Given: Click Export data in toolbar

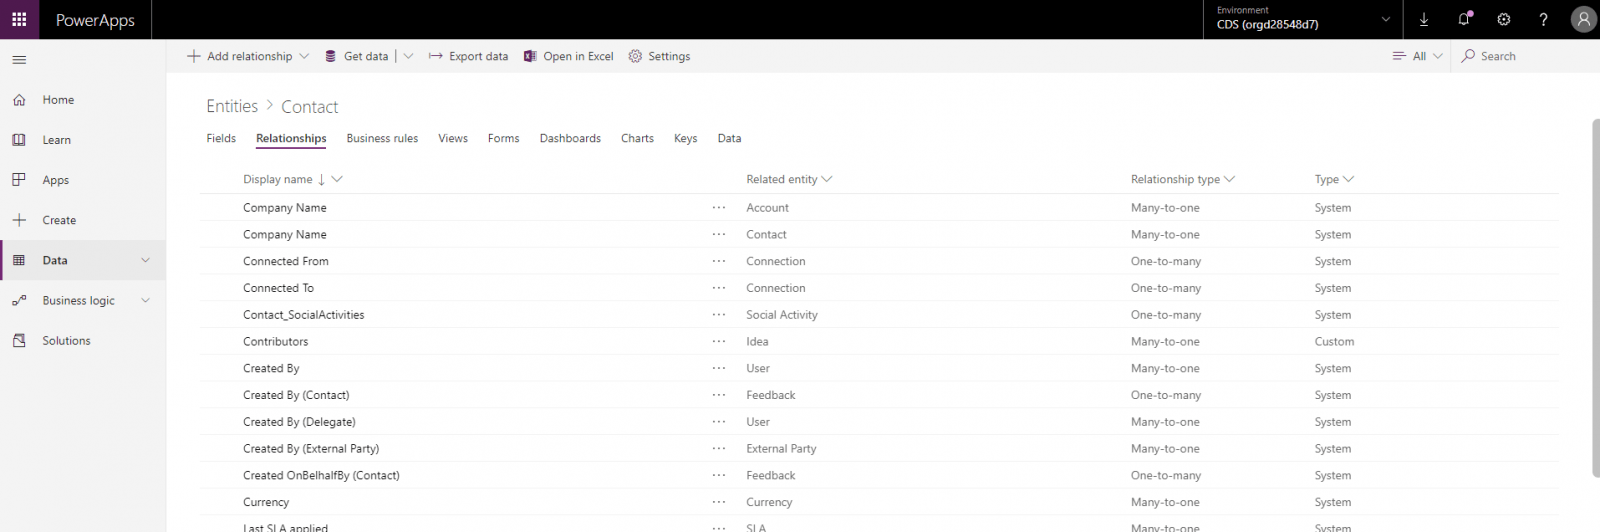Looking at the screenshot, I should point(469,56).
